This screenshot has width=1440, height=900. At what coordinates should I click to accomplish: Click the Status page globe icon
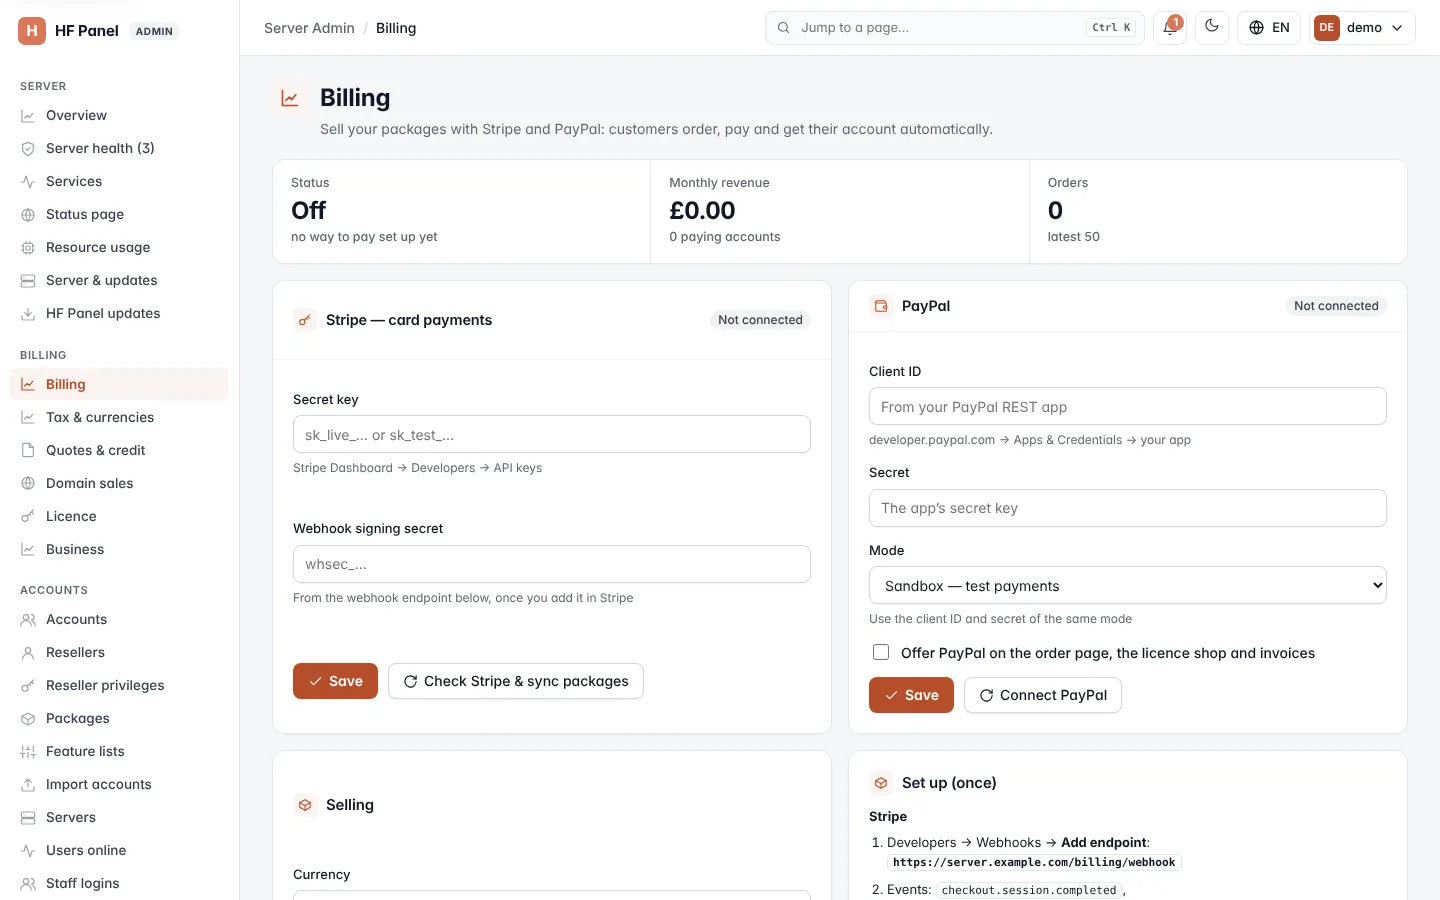[28, 215]
